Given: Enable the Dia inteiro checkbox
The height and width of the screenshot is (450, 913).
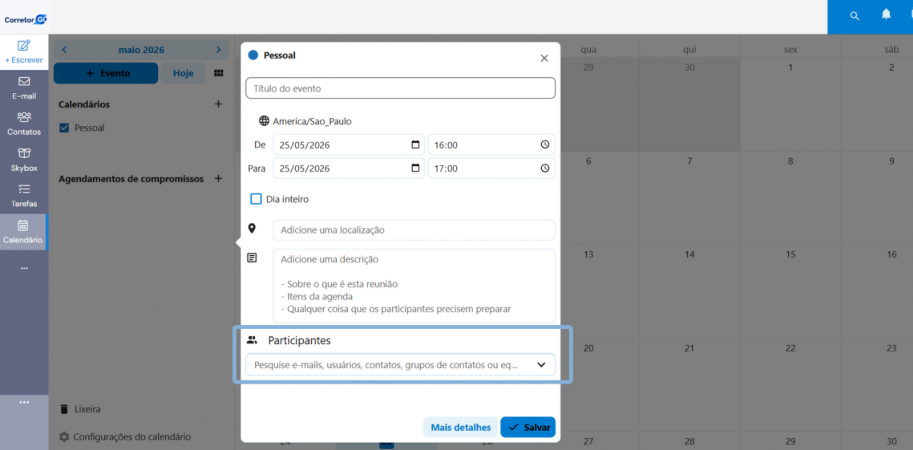Looking at the screenshot, I should (x=256, y=199).
